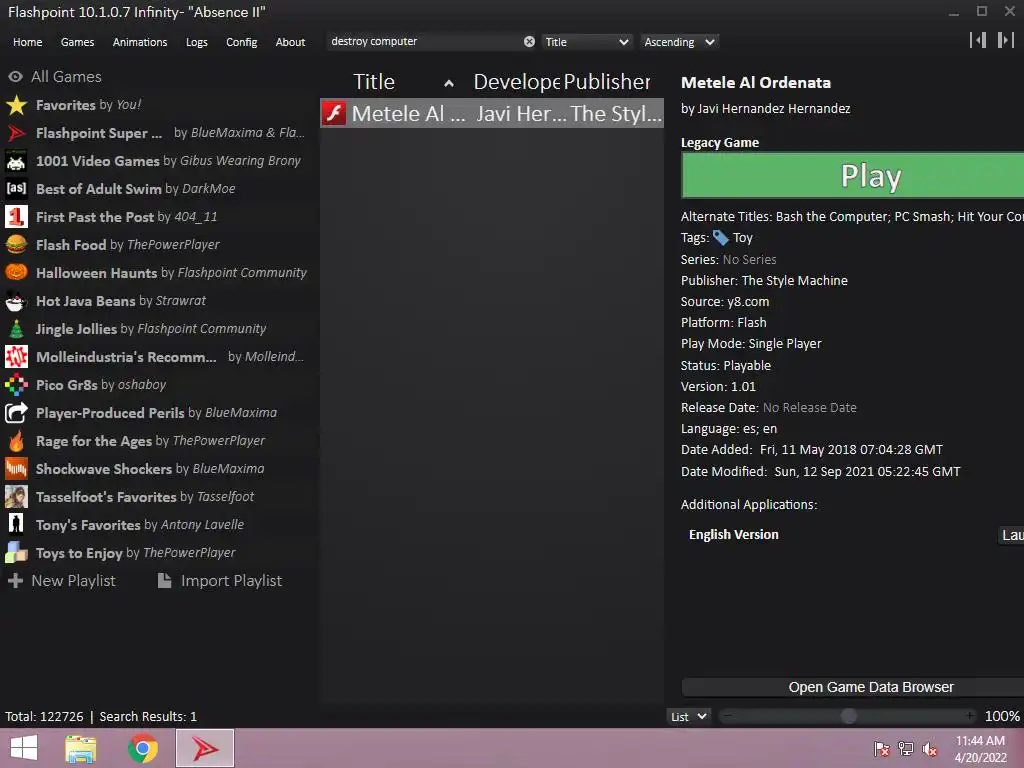Click the network tray icon

point(906,749)
